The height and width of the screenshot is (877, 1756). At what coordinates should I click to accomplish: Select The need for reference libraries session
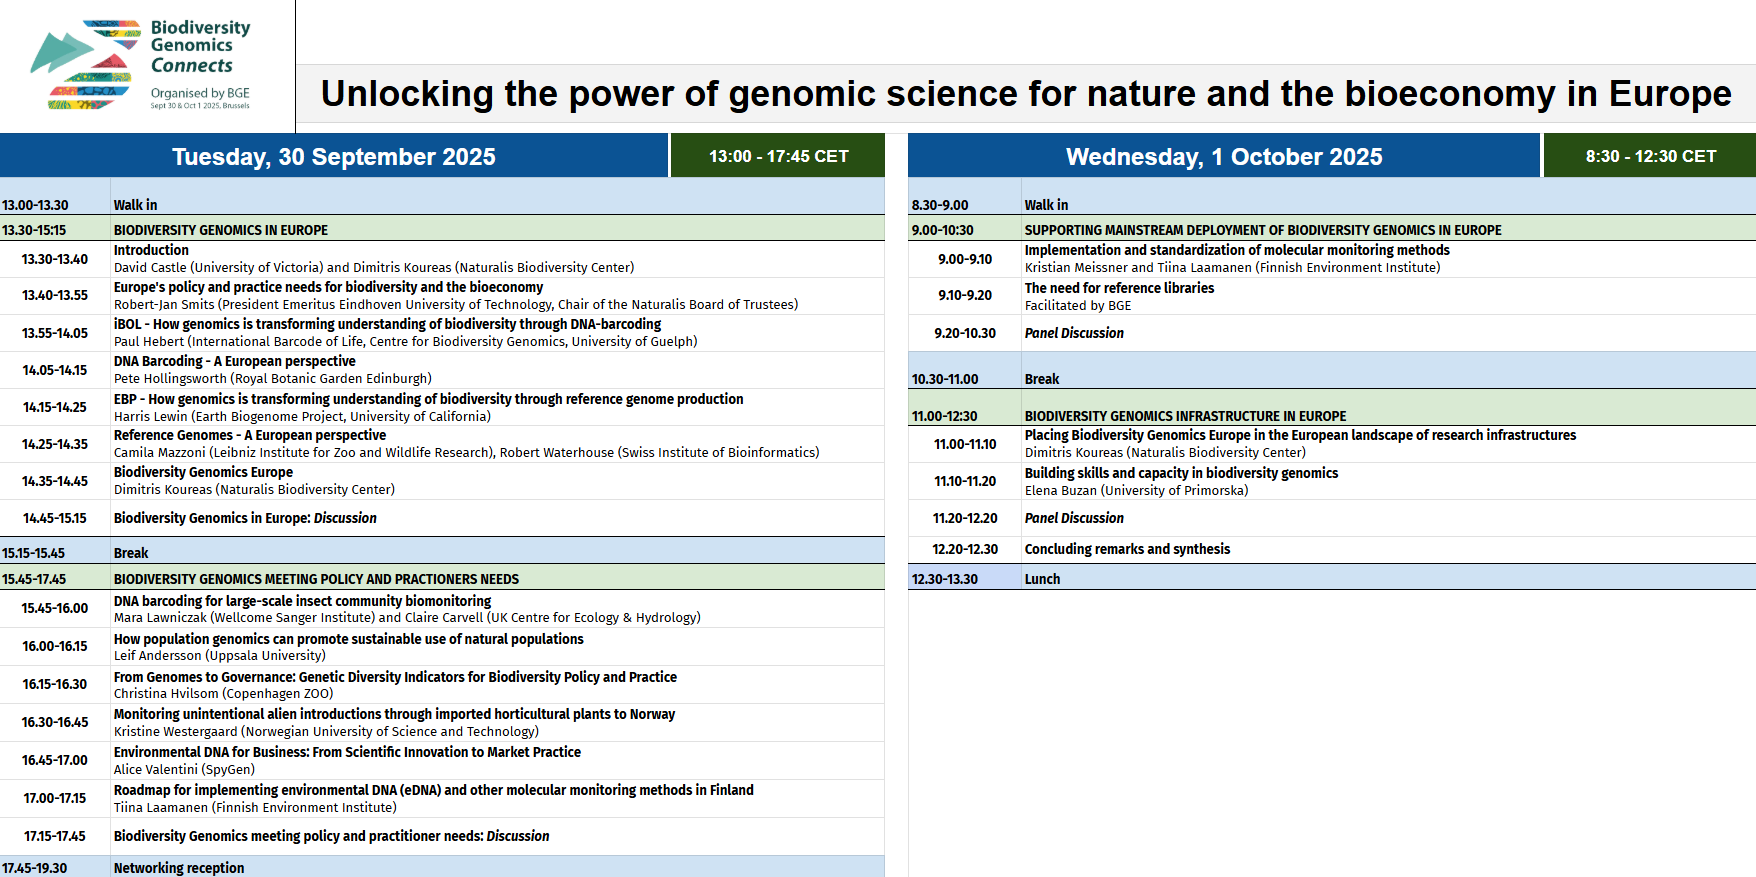click(1332, 296)
